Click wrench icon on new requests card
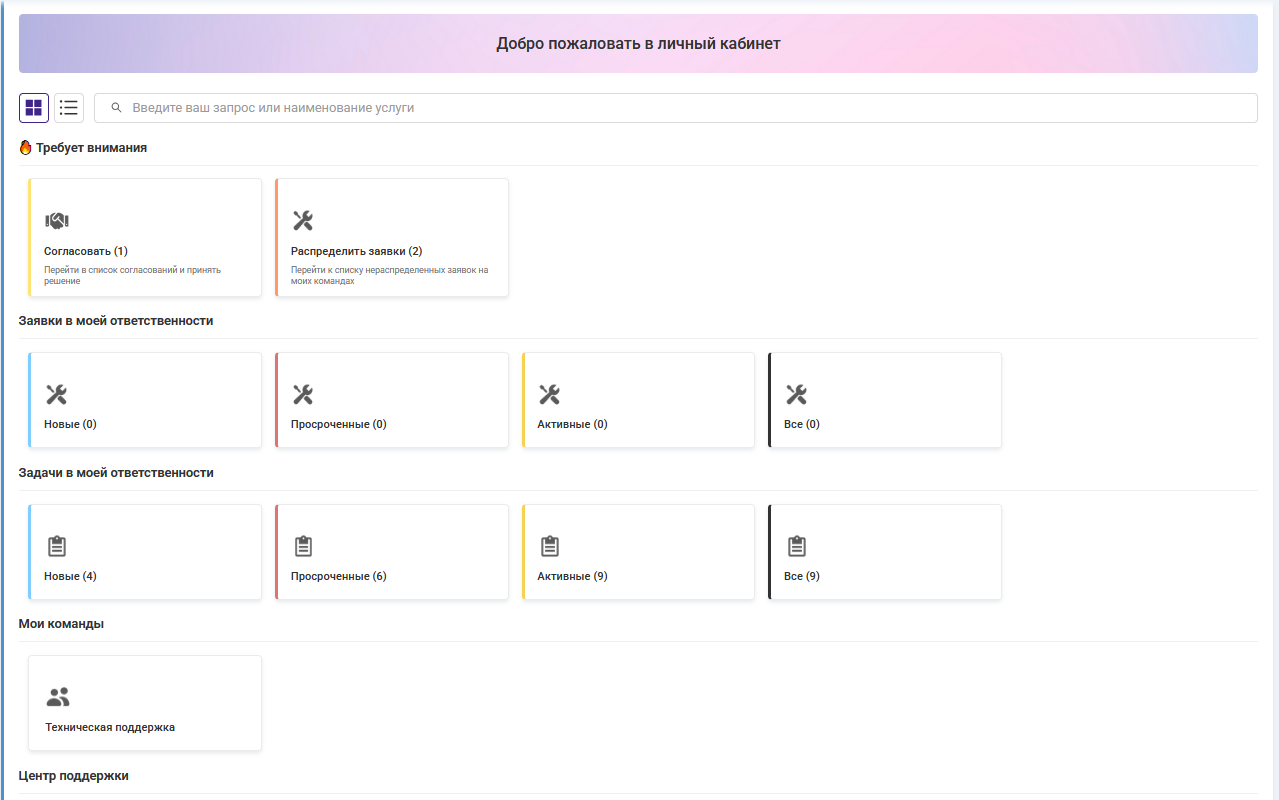This screenshot has width=1279, height=800. coord(57,394)
